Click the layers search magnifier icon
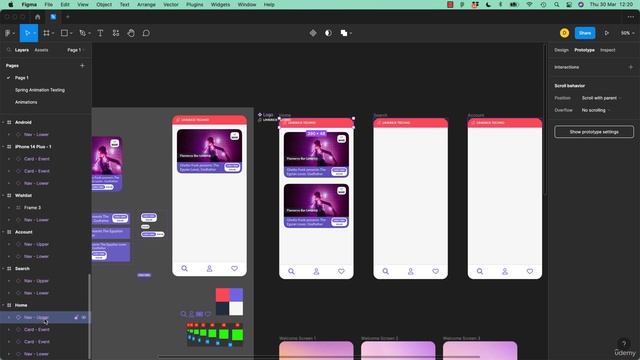Viewport: 640px width, 360px height. [x=9, y=50]
